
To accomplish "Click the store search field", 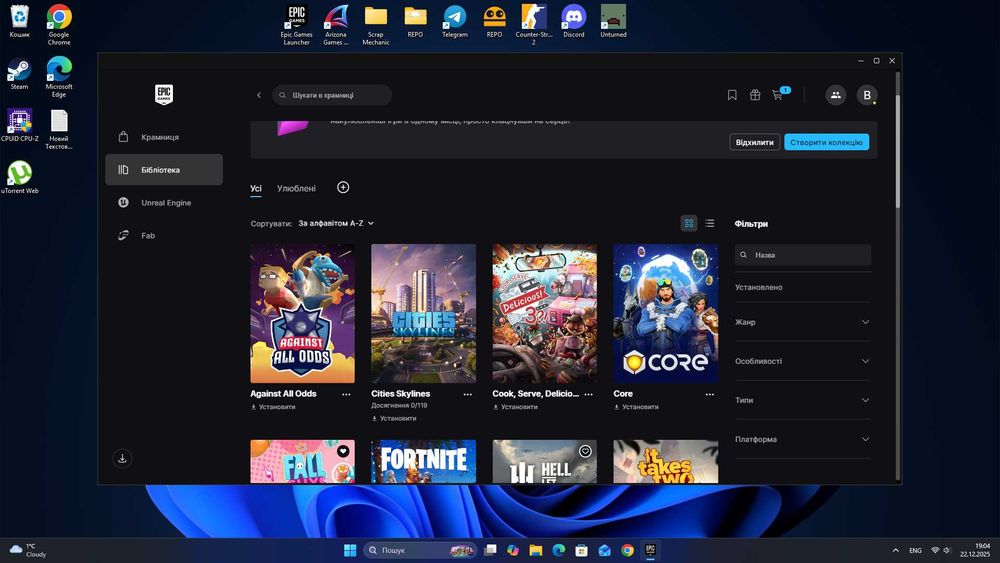I will tap(332, 95).
